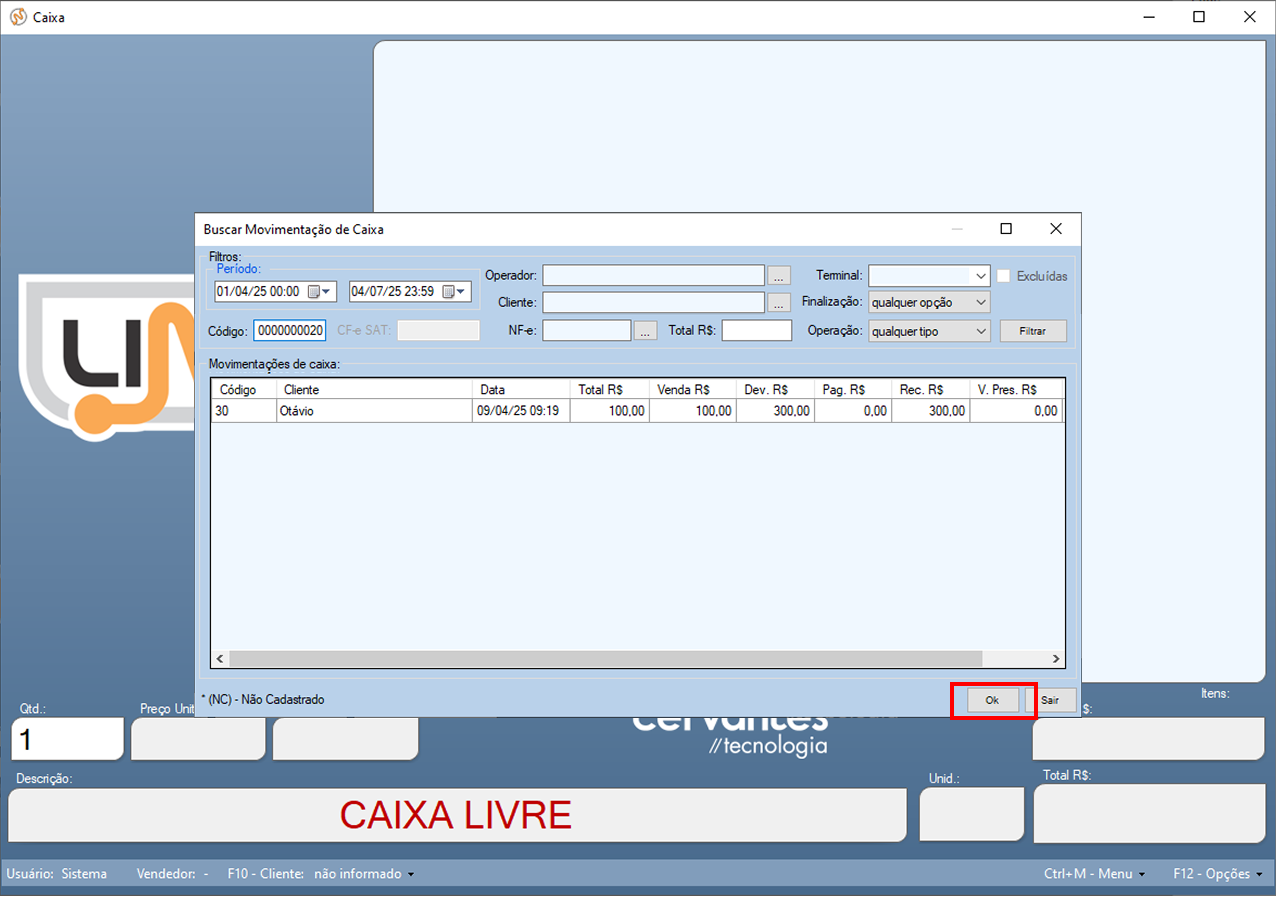Toggle the Excluídas checkbox
Image resolution: width=1276 pixels, height=897 pixels.
[1004, 276]
